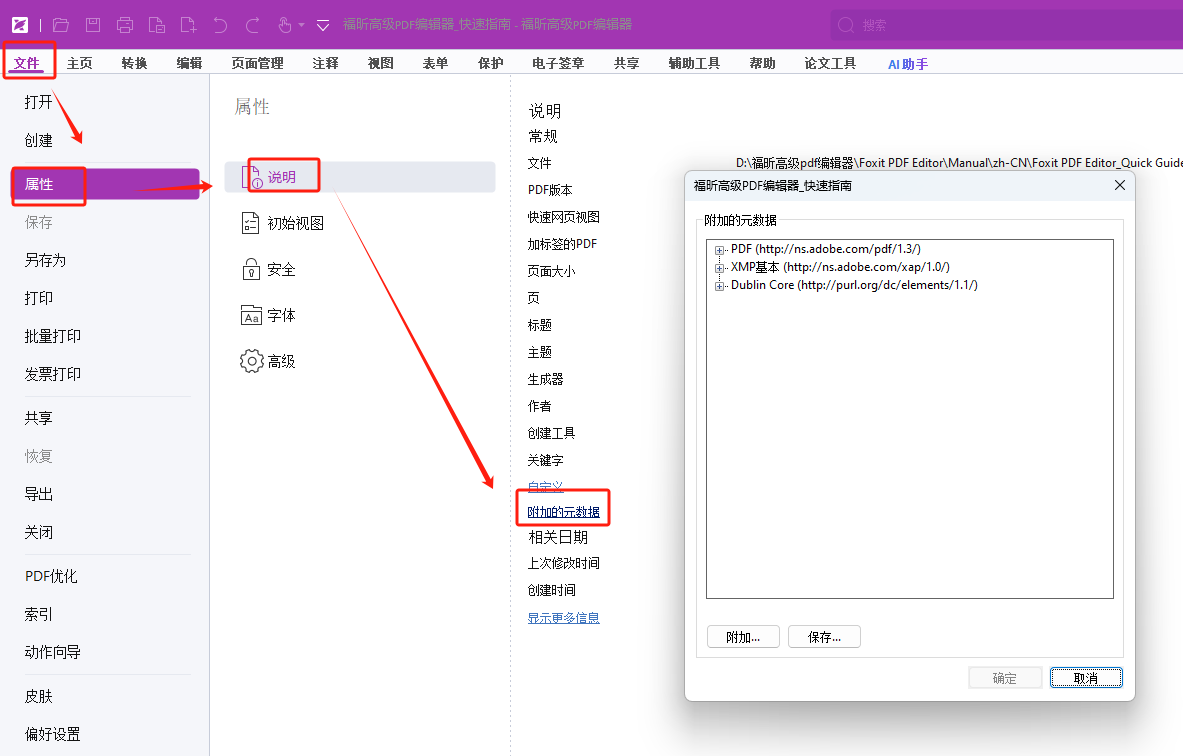Click the 附加... button in metadata dialog
The width and height of the screenshot is (1183, 756).
pyautogui.click(x=743, y=636)
